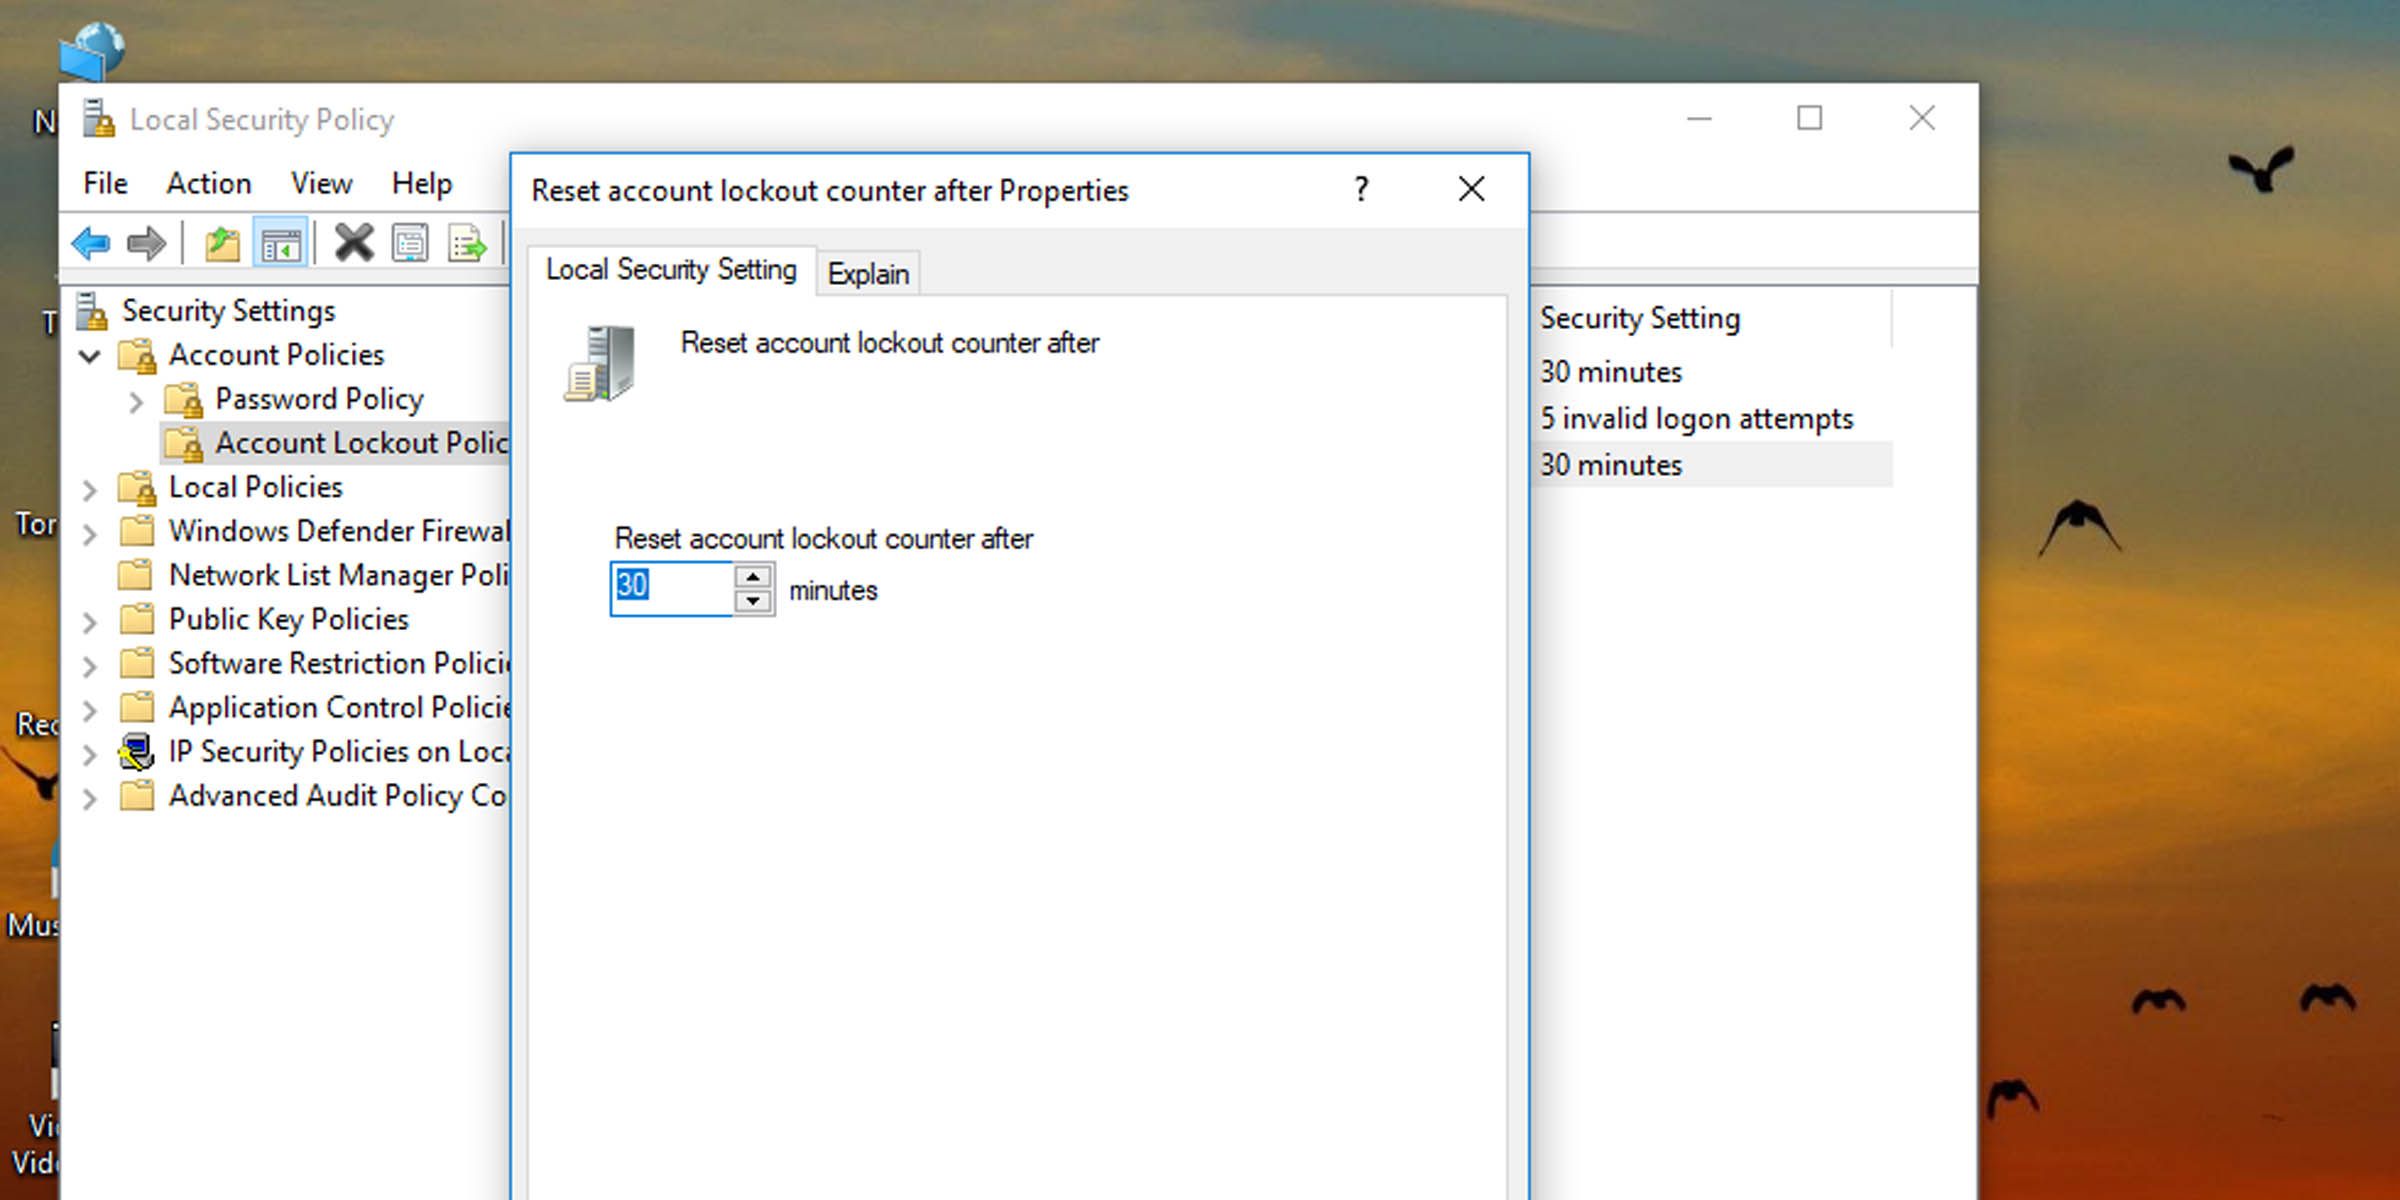Click the Local Security Policy app icon
The height and width of the screenshot is (1200, 2400).
pyautogui.click(x=96, y=118)
